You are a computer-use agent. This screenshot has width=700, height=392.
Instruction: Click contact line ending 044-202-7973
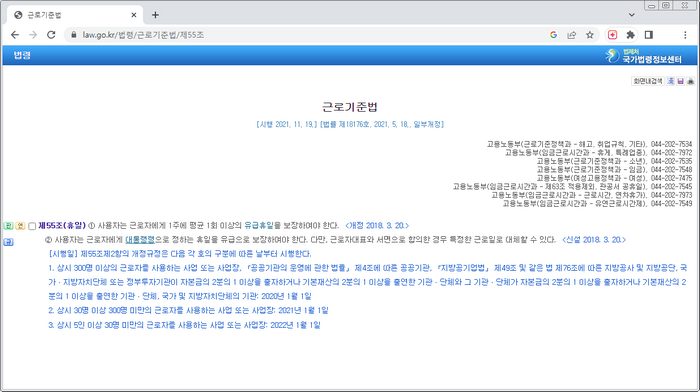592,195
